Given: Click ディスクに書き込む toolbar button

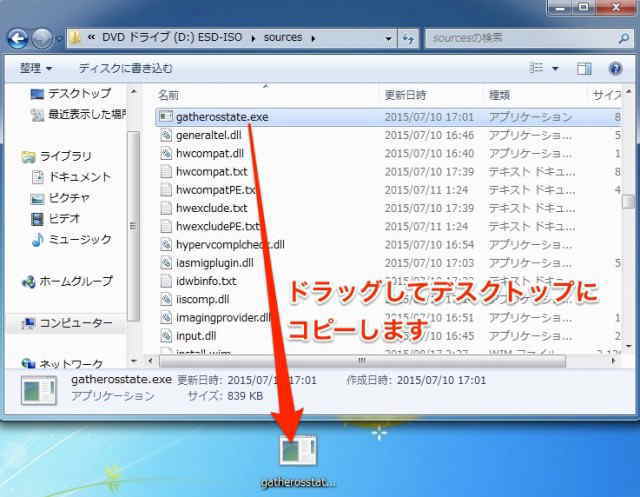Looking at the screenshot, I should (x=125, y=68).
